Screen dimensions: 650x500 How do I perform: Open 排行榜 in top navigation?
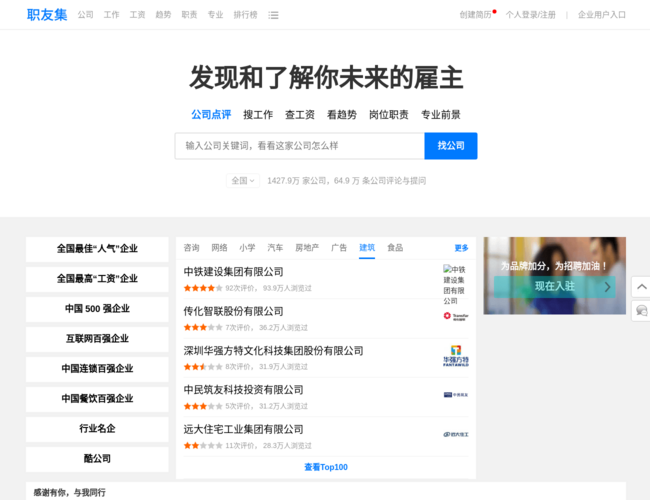245,15
